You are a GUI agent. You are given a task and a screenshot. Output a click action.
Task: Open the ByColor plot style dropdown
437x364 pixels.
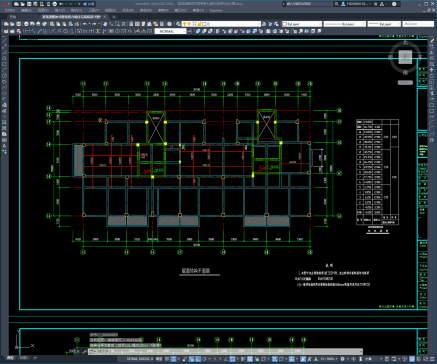click(418, 24)
